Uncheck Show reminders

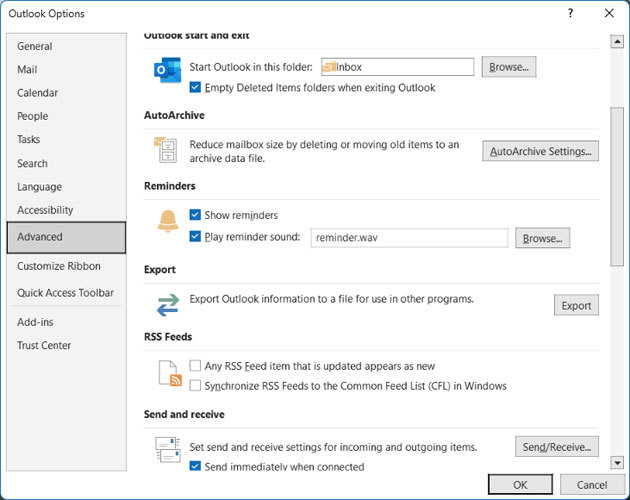tap(195, 215)
